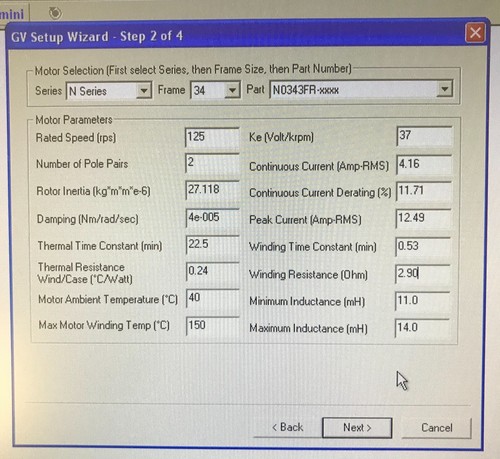
Task: Focus the Continuous Current (Amp-RMS) field
Action: pyautogui.click(x=424, y=164)
